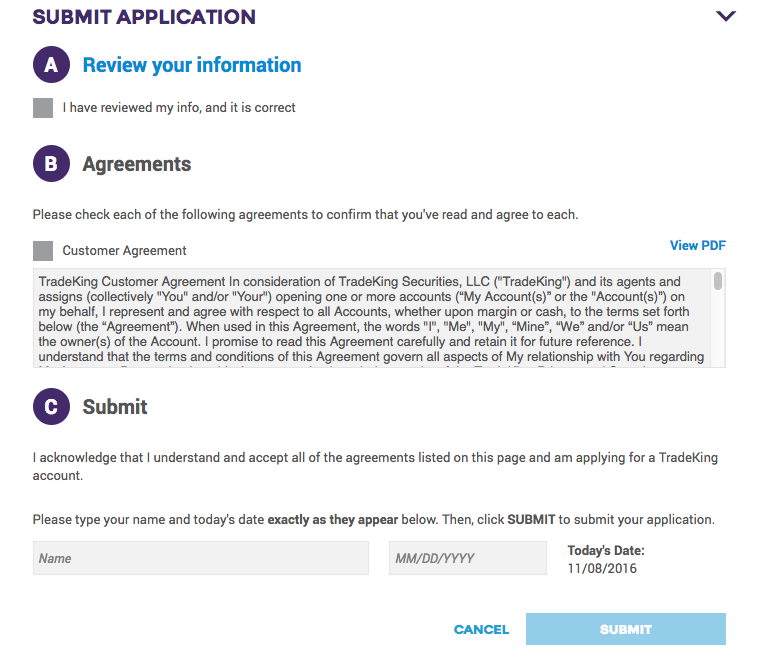The width and height of the screenshot is (758, 652).
Task: Click today's date value 11/08/2016
Action: pyautogui.click(x=602, y=569)
